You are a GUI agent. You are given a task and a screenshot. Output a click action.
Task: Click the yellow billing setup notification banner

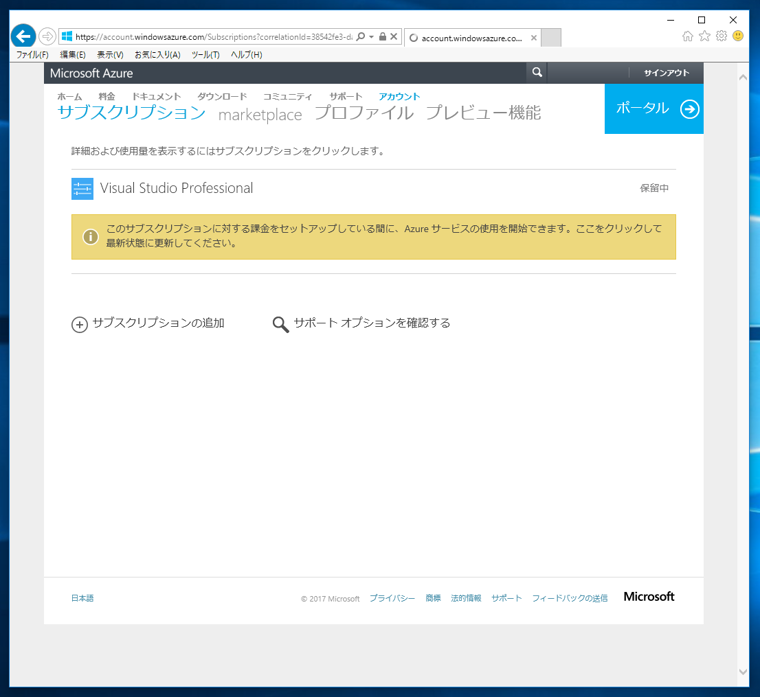373,237
